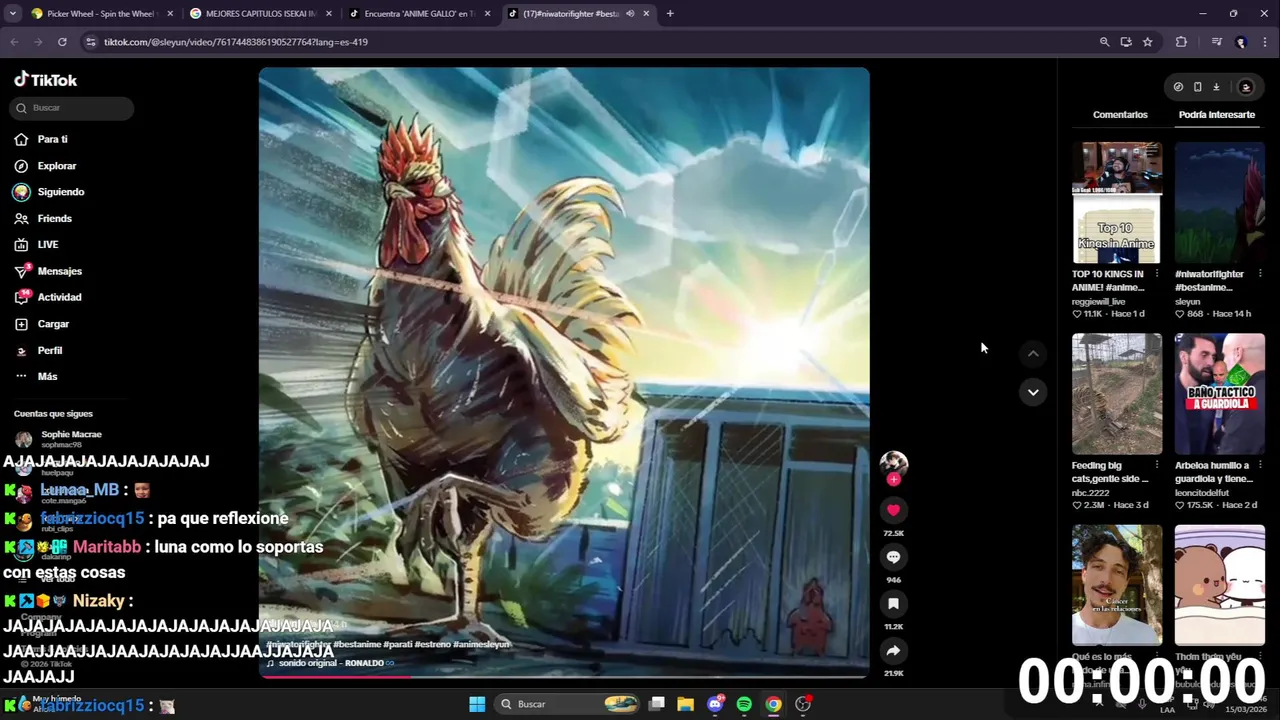The height and width of the screenshot is (720, 1280).
Task: Open options for the Feeding big cats video
Action: (1157, 465)
